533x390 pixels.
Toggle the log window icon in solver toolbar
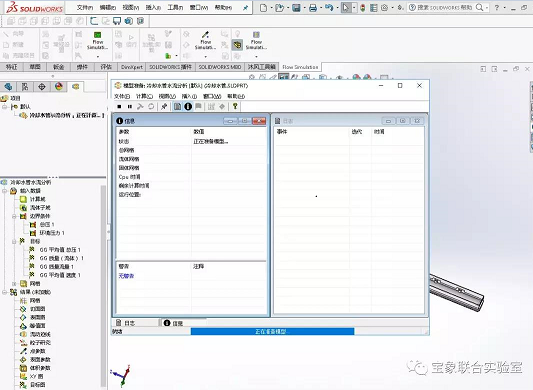tap(177, 106)
